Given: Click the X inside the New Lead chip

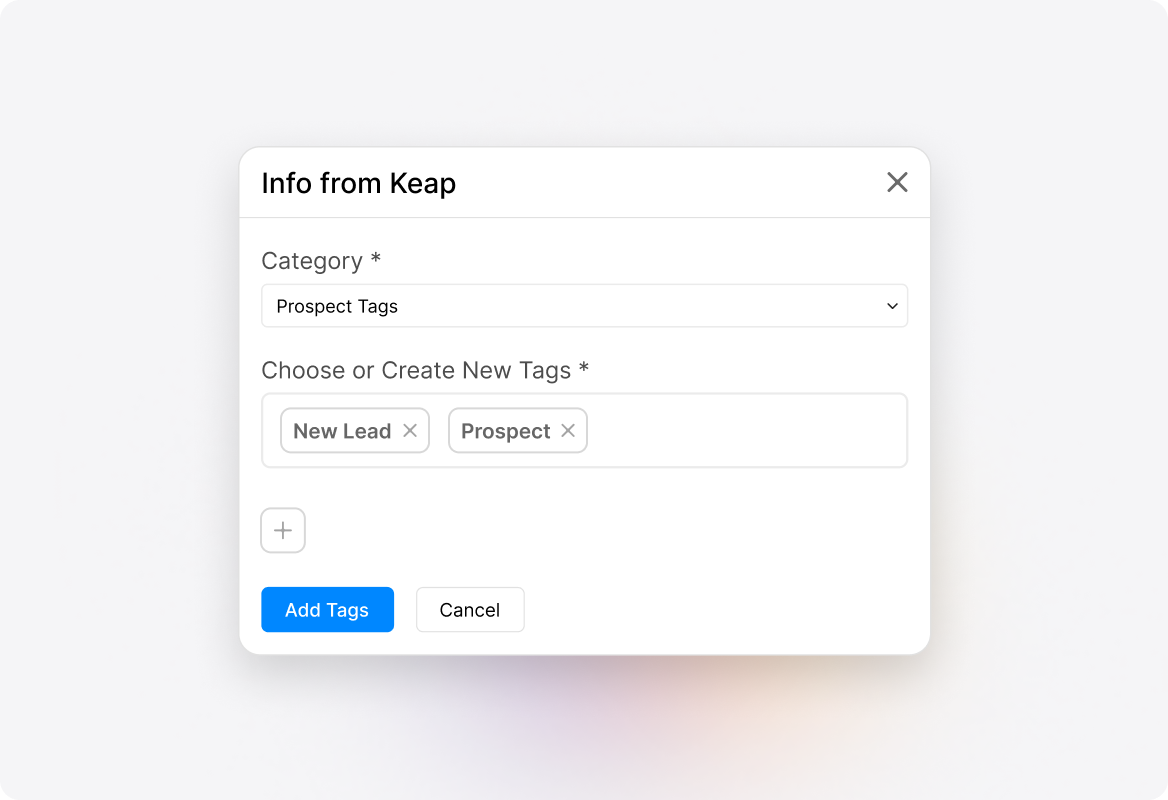Looking at the screenshot, I should tap(410, 430).
